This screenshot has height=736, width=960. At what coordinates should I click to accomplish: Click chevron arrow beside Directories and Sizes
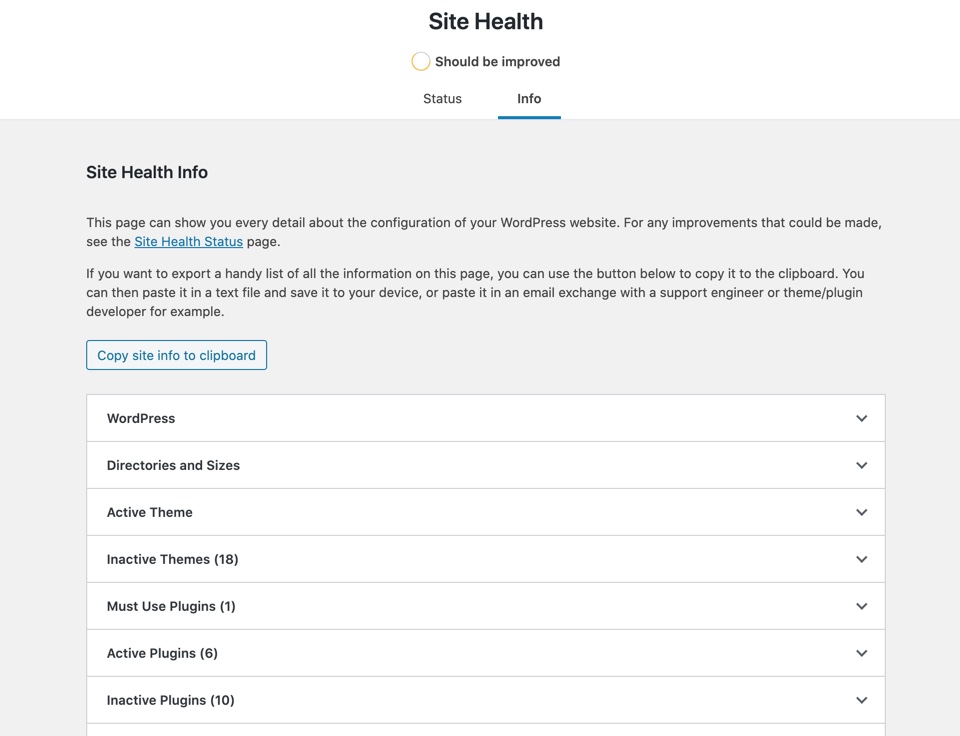861,465
